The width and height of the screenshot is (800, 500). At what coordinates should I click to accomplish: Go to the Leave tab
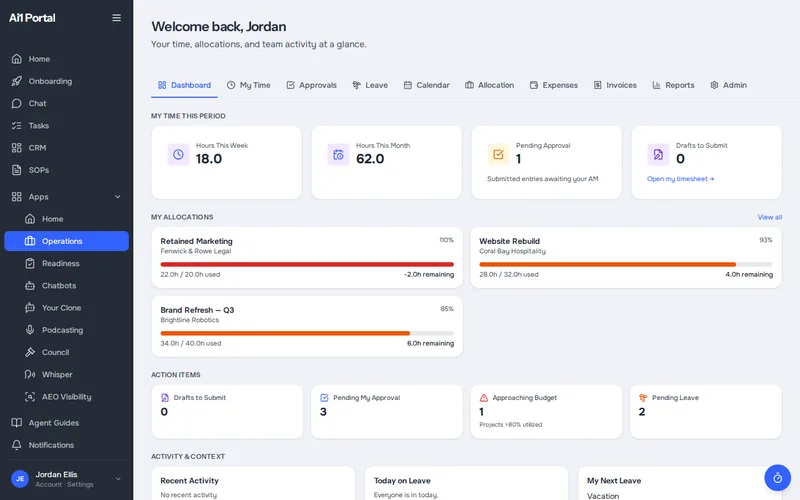click(x=370, y=85)
